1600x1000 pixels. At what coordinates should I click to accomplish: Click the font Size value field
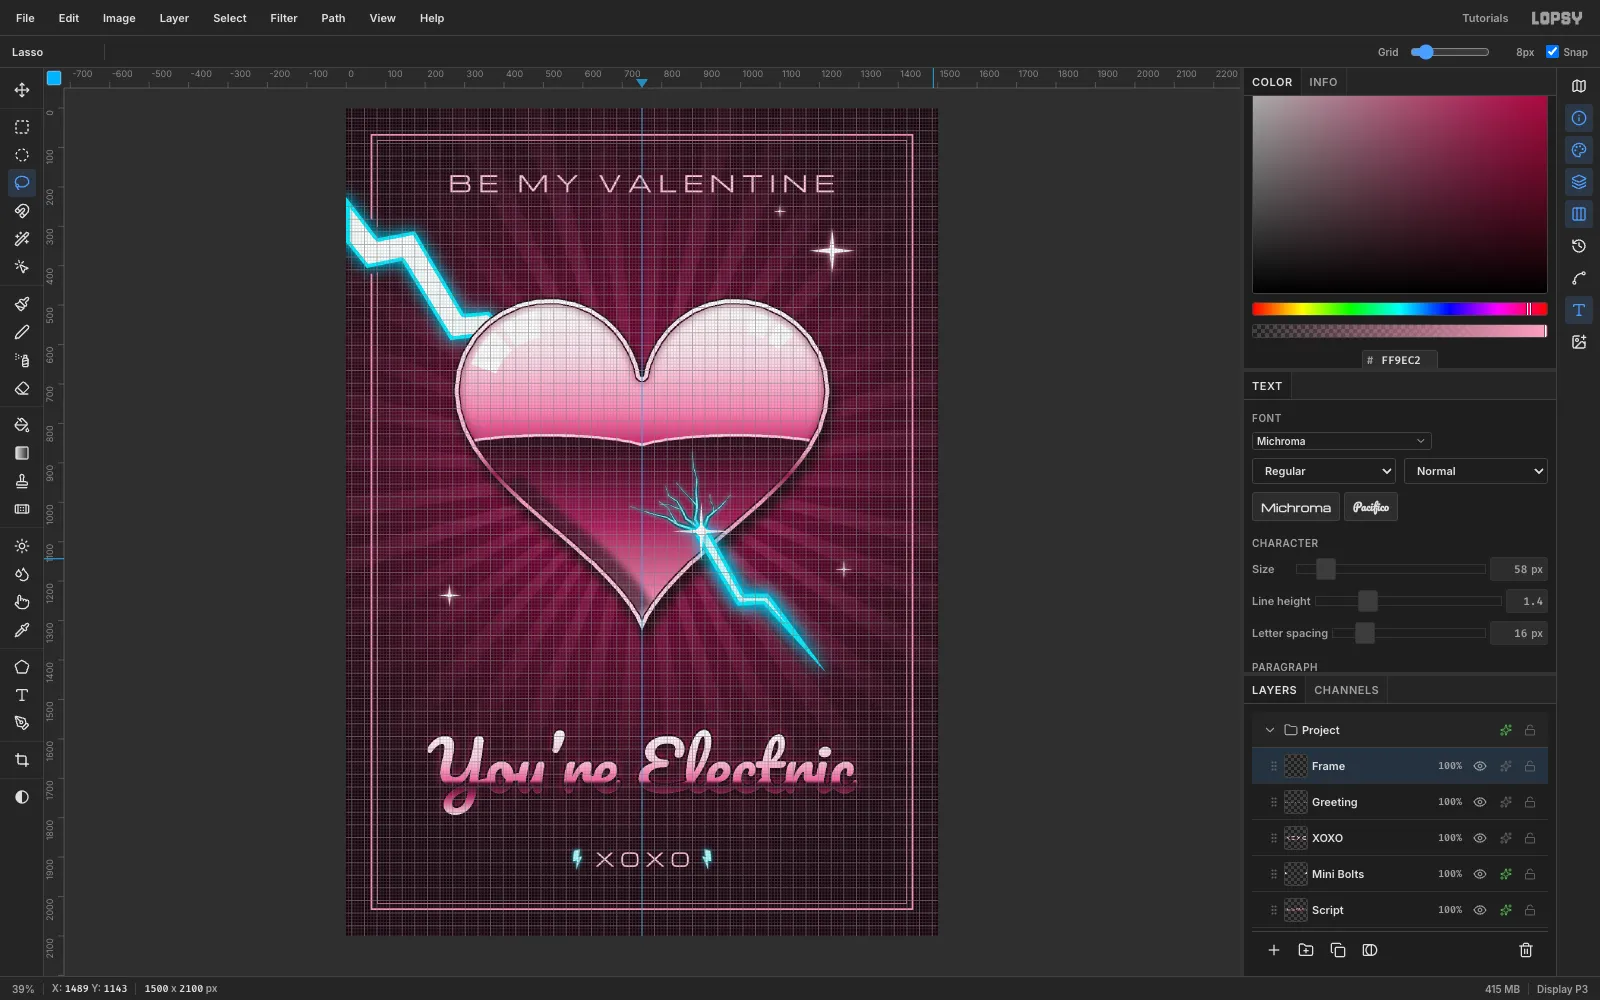pos(1519,569)
